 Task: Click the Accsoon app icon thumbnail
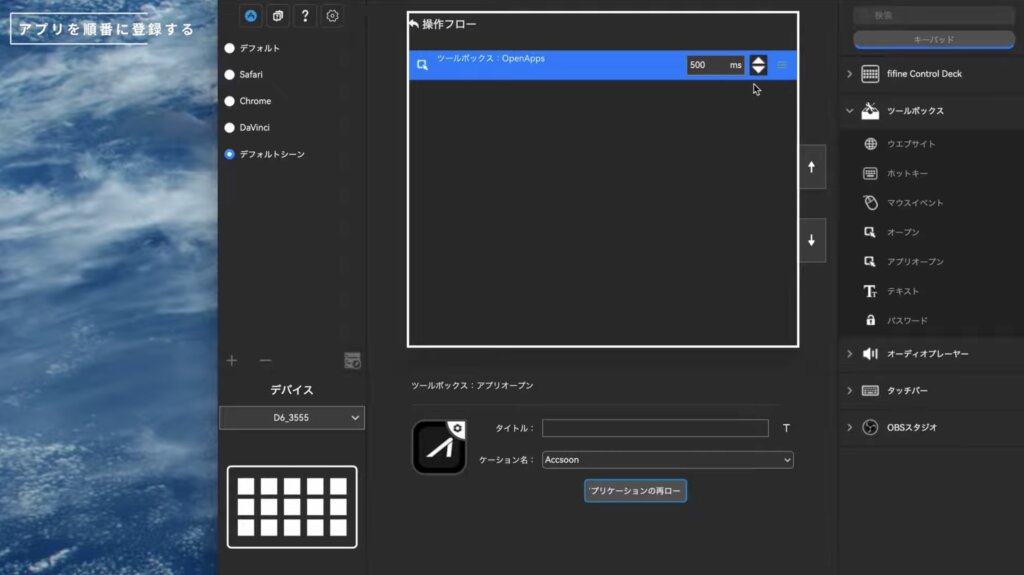tap(439, 446)
